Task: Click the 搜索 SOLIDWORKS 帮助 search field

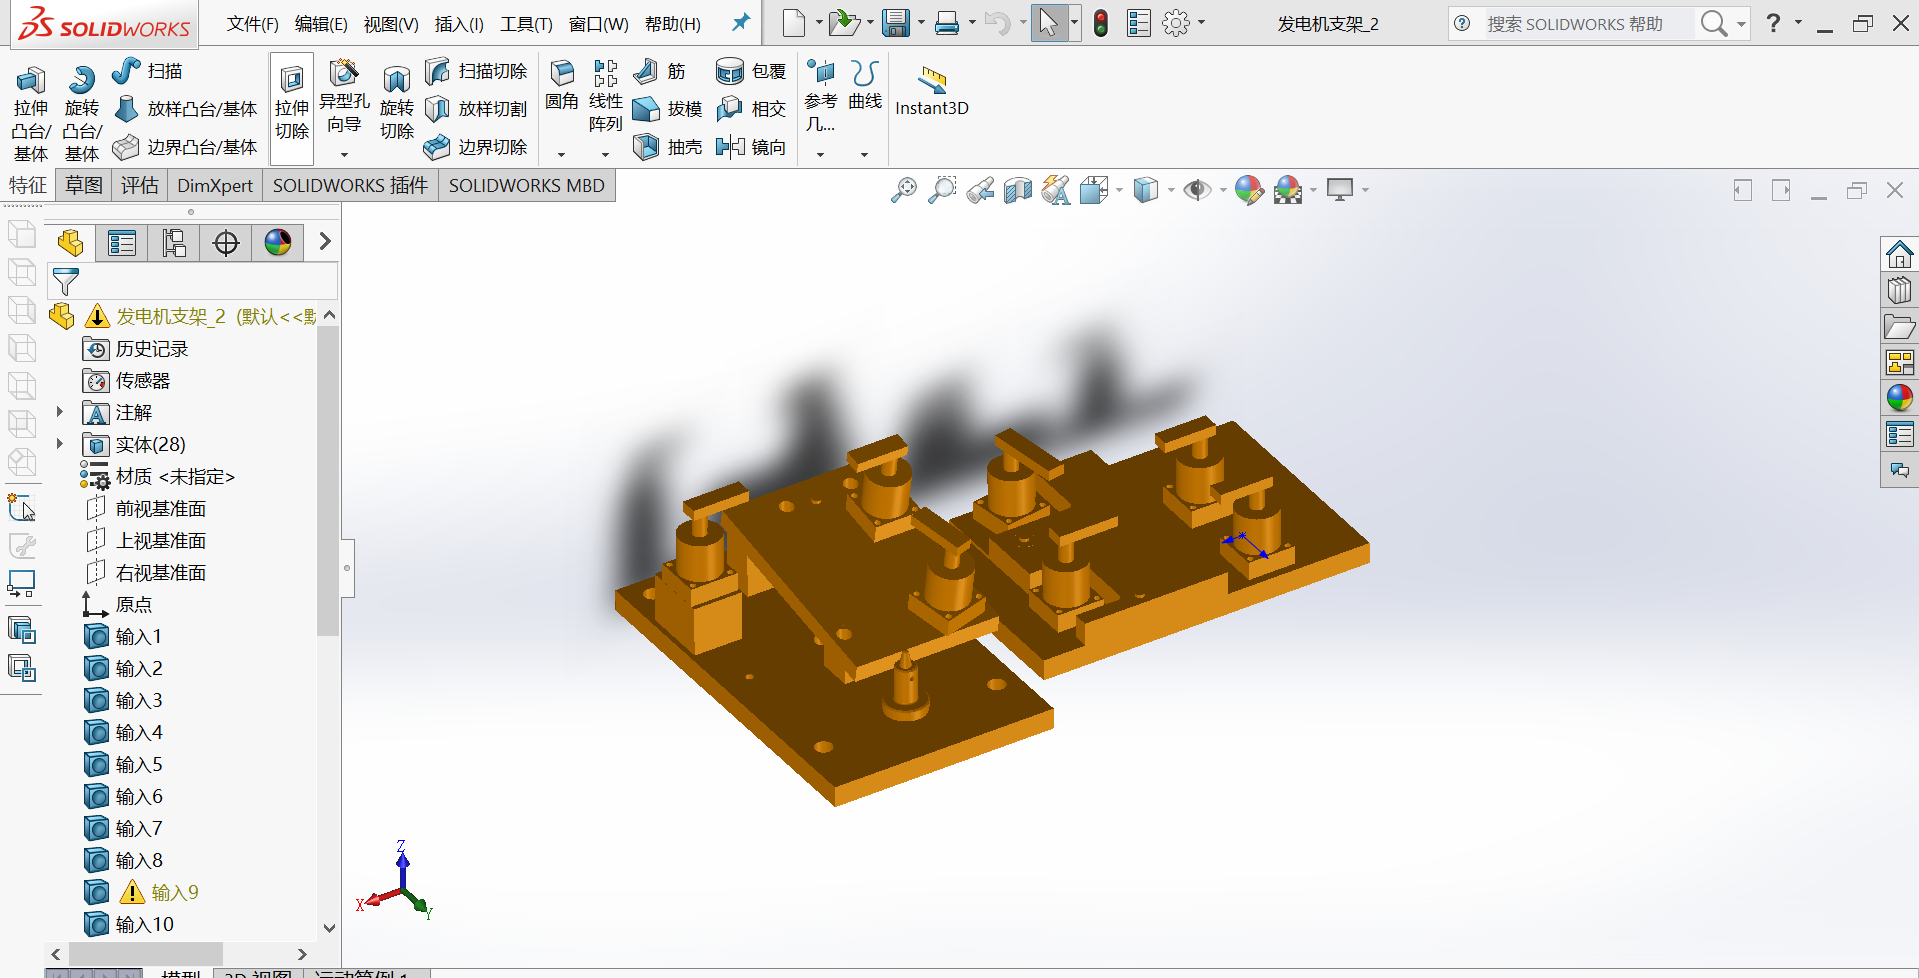Action: [x=1590, y=24]
